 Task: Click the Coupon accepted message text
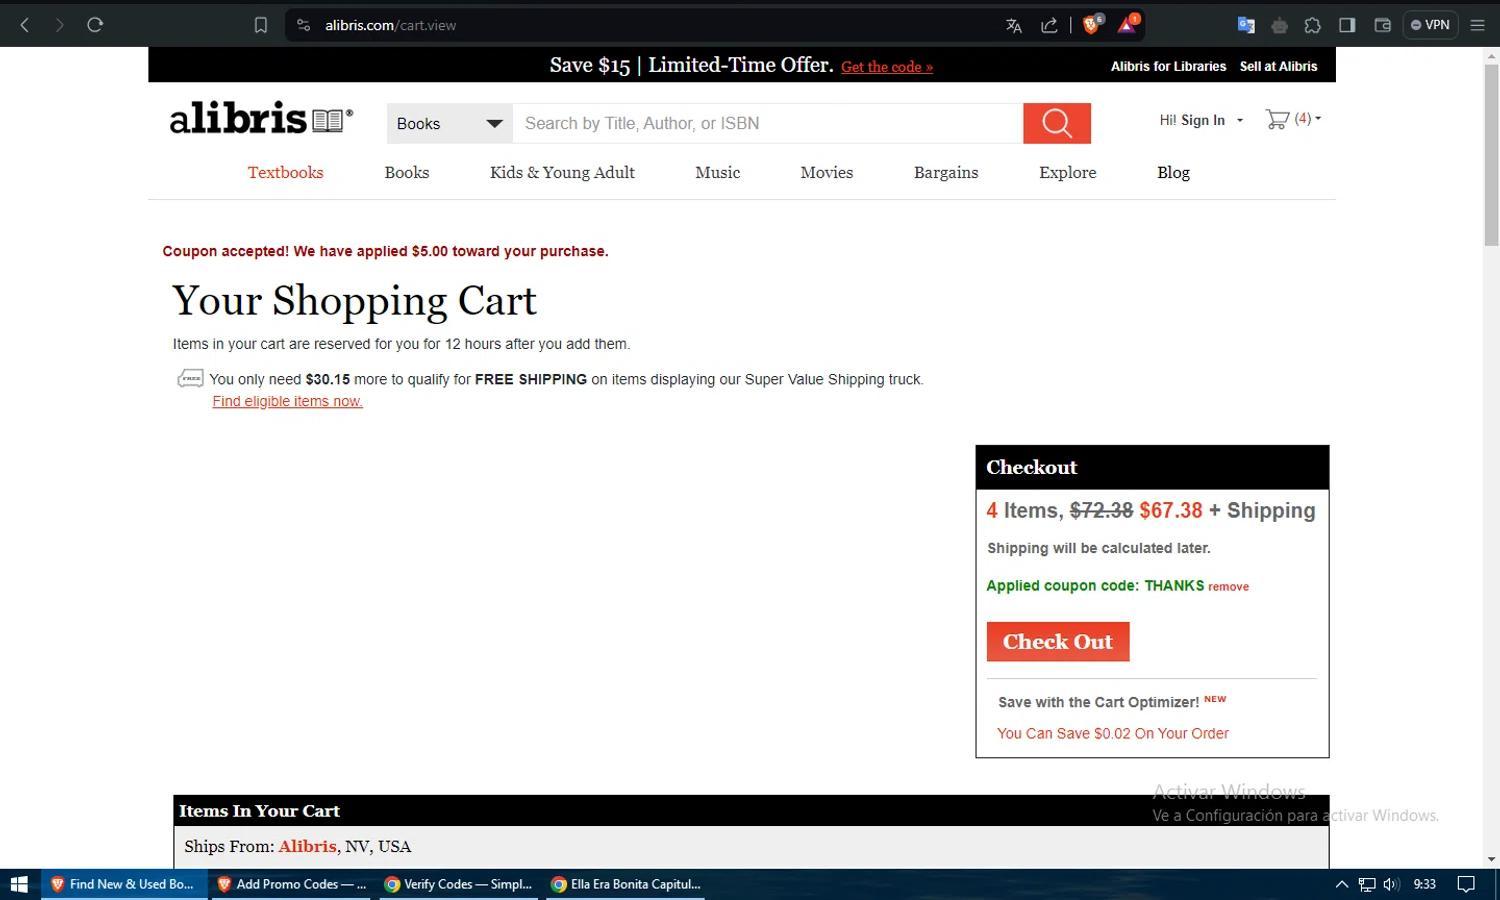coord(385,251)
